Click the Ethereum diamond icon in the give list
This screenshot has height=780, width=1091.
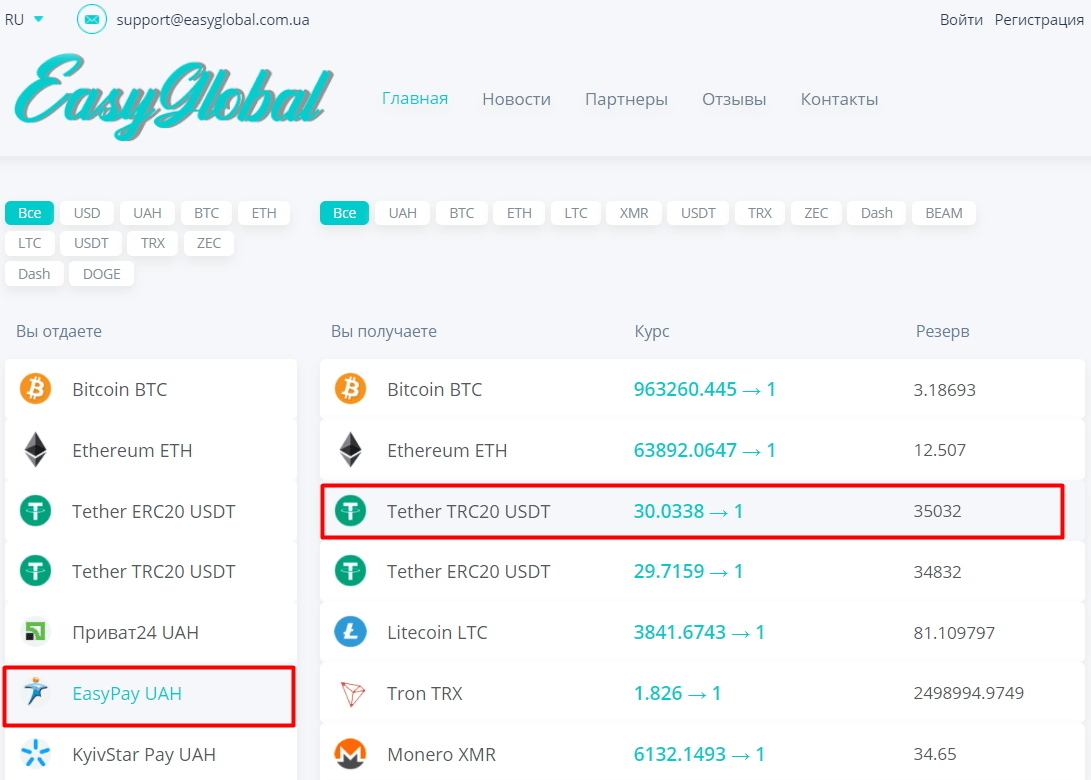(36, 450)
